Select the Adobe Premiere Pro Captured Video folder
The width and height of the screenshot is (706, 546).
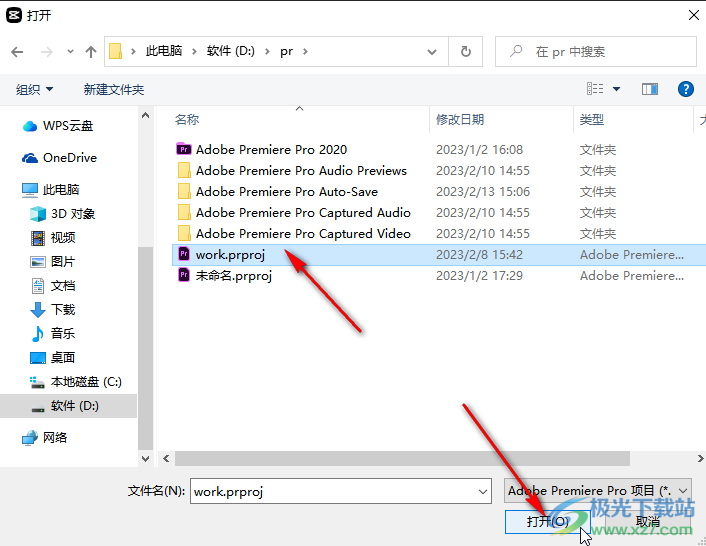click(x=303, y=234)
